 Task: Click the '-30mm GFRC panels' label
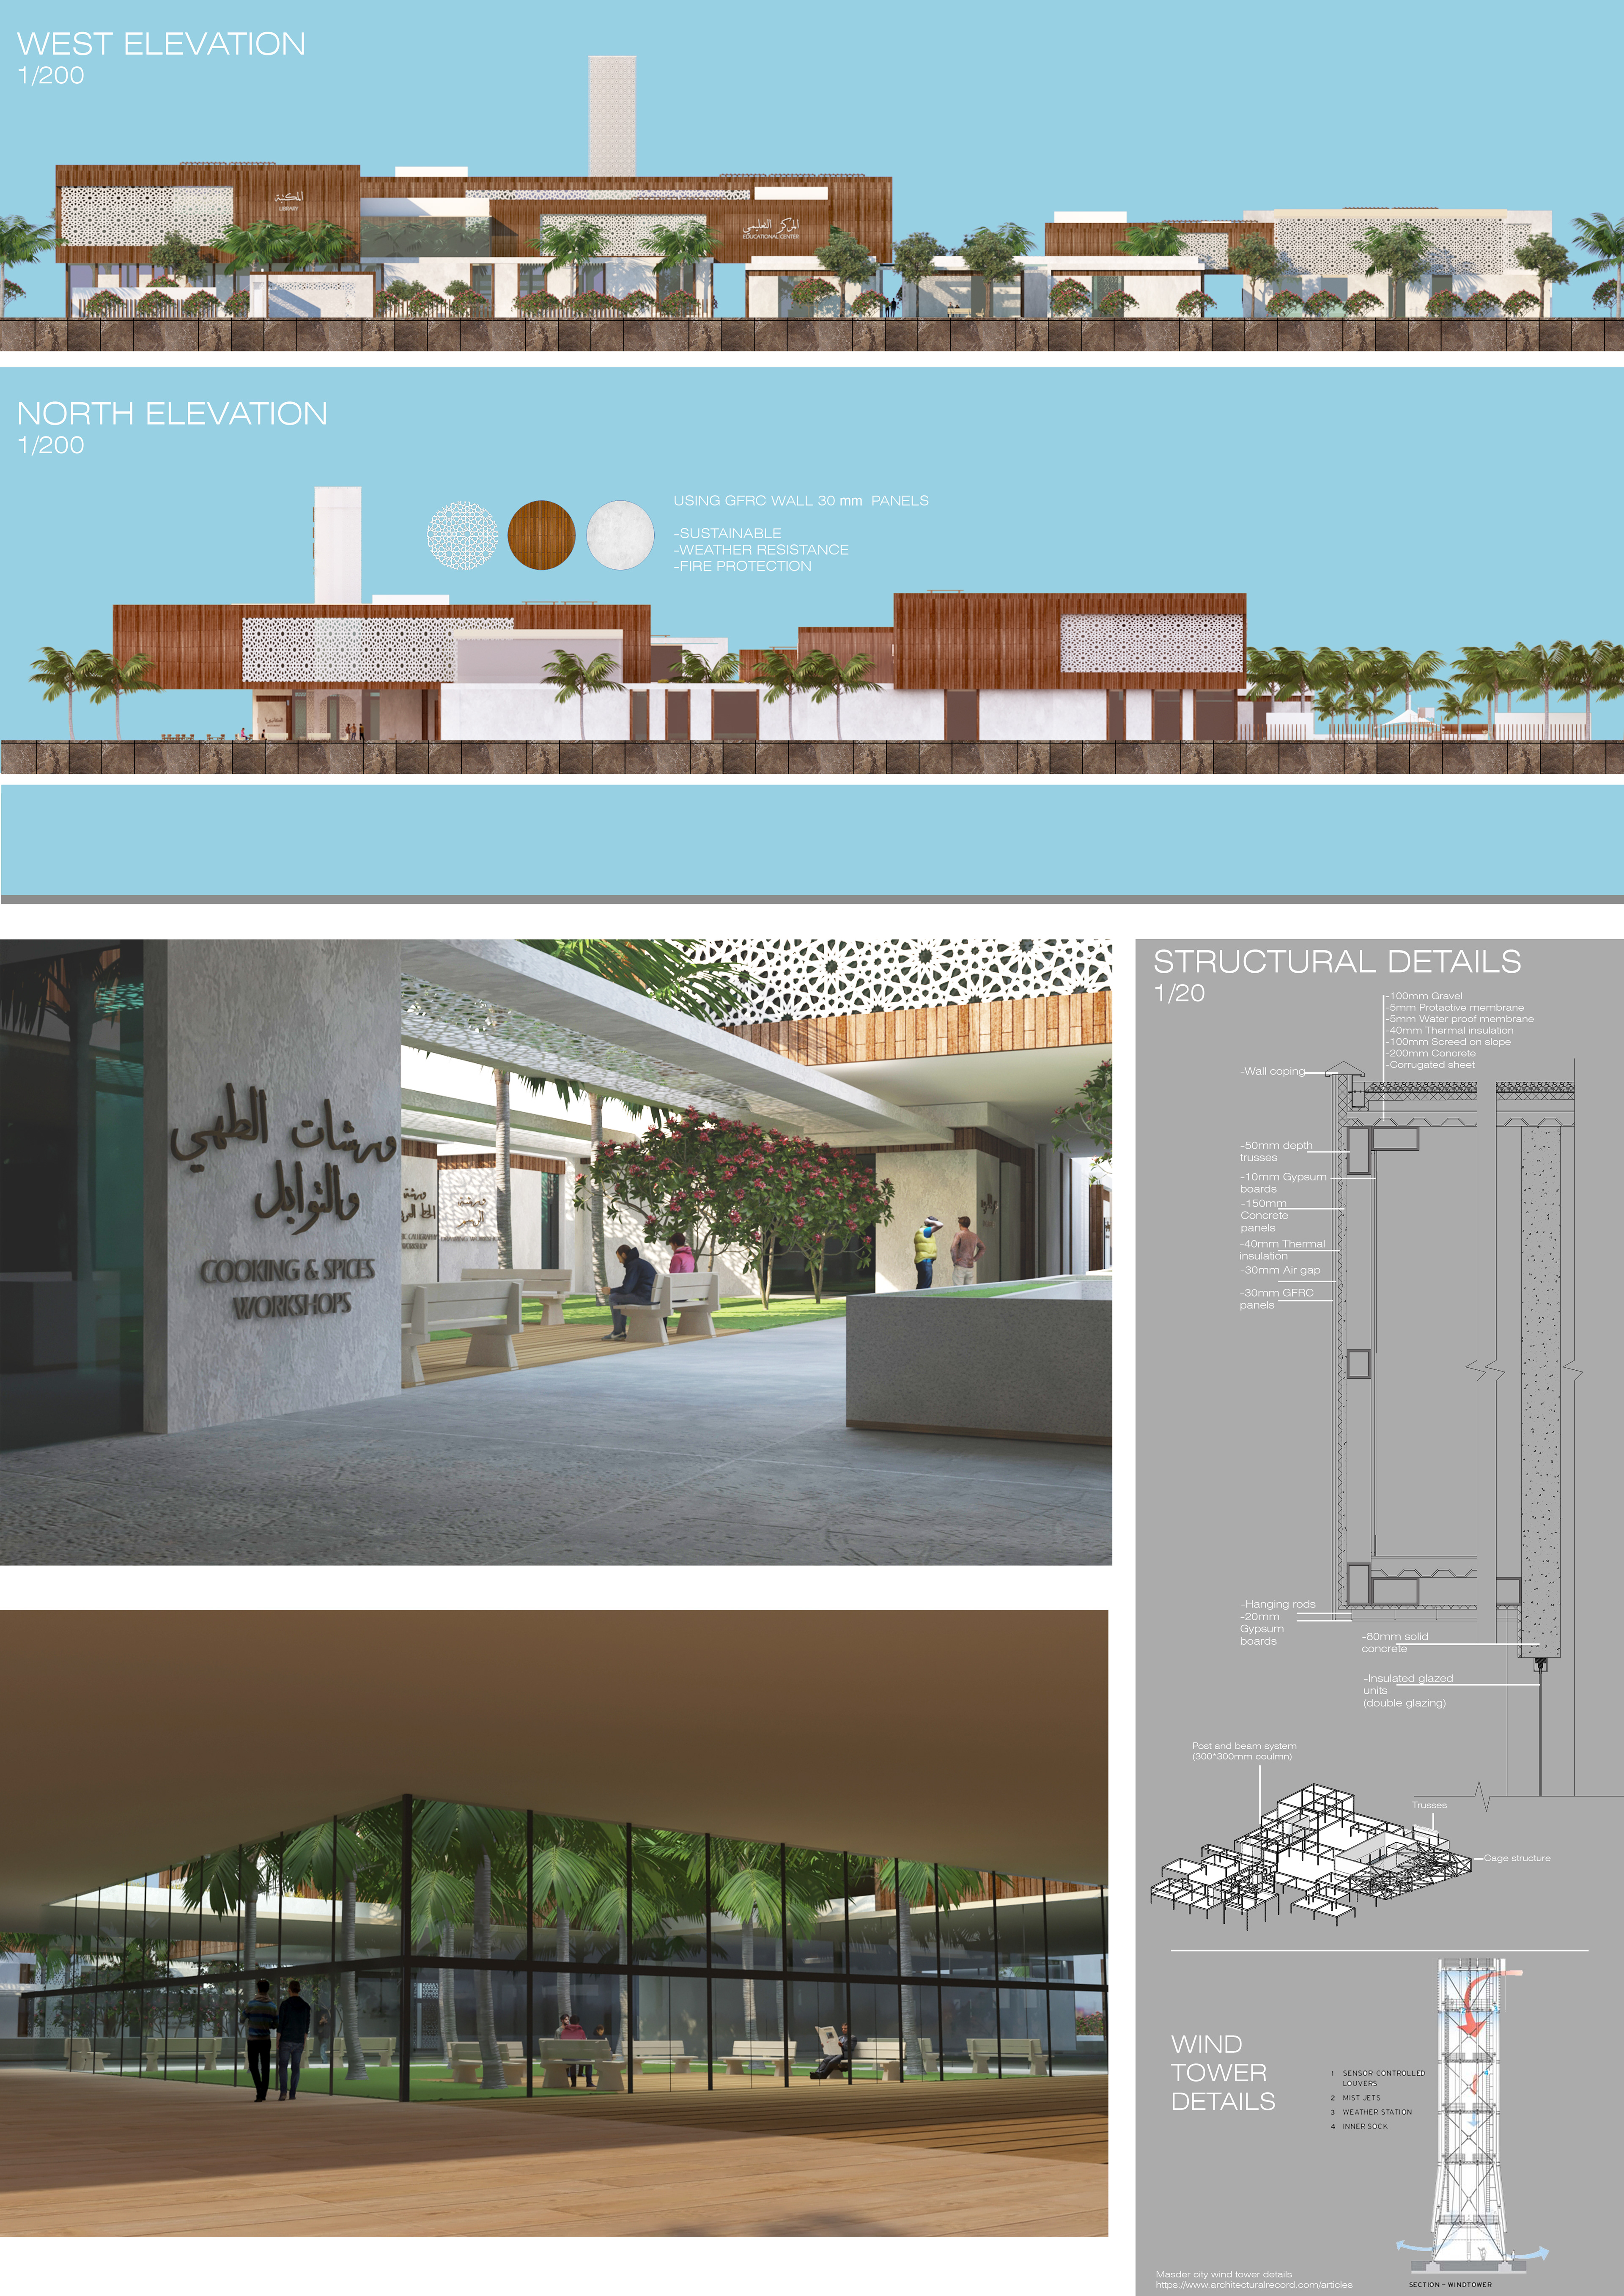pyautogui.click(x=1277, y=1299)
